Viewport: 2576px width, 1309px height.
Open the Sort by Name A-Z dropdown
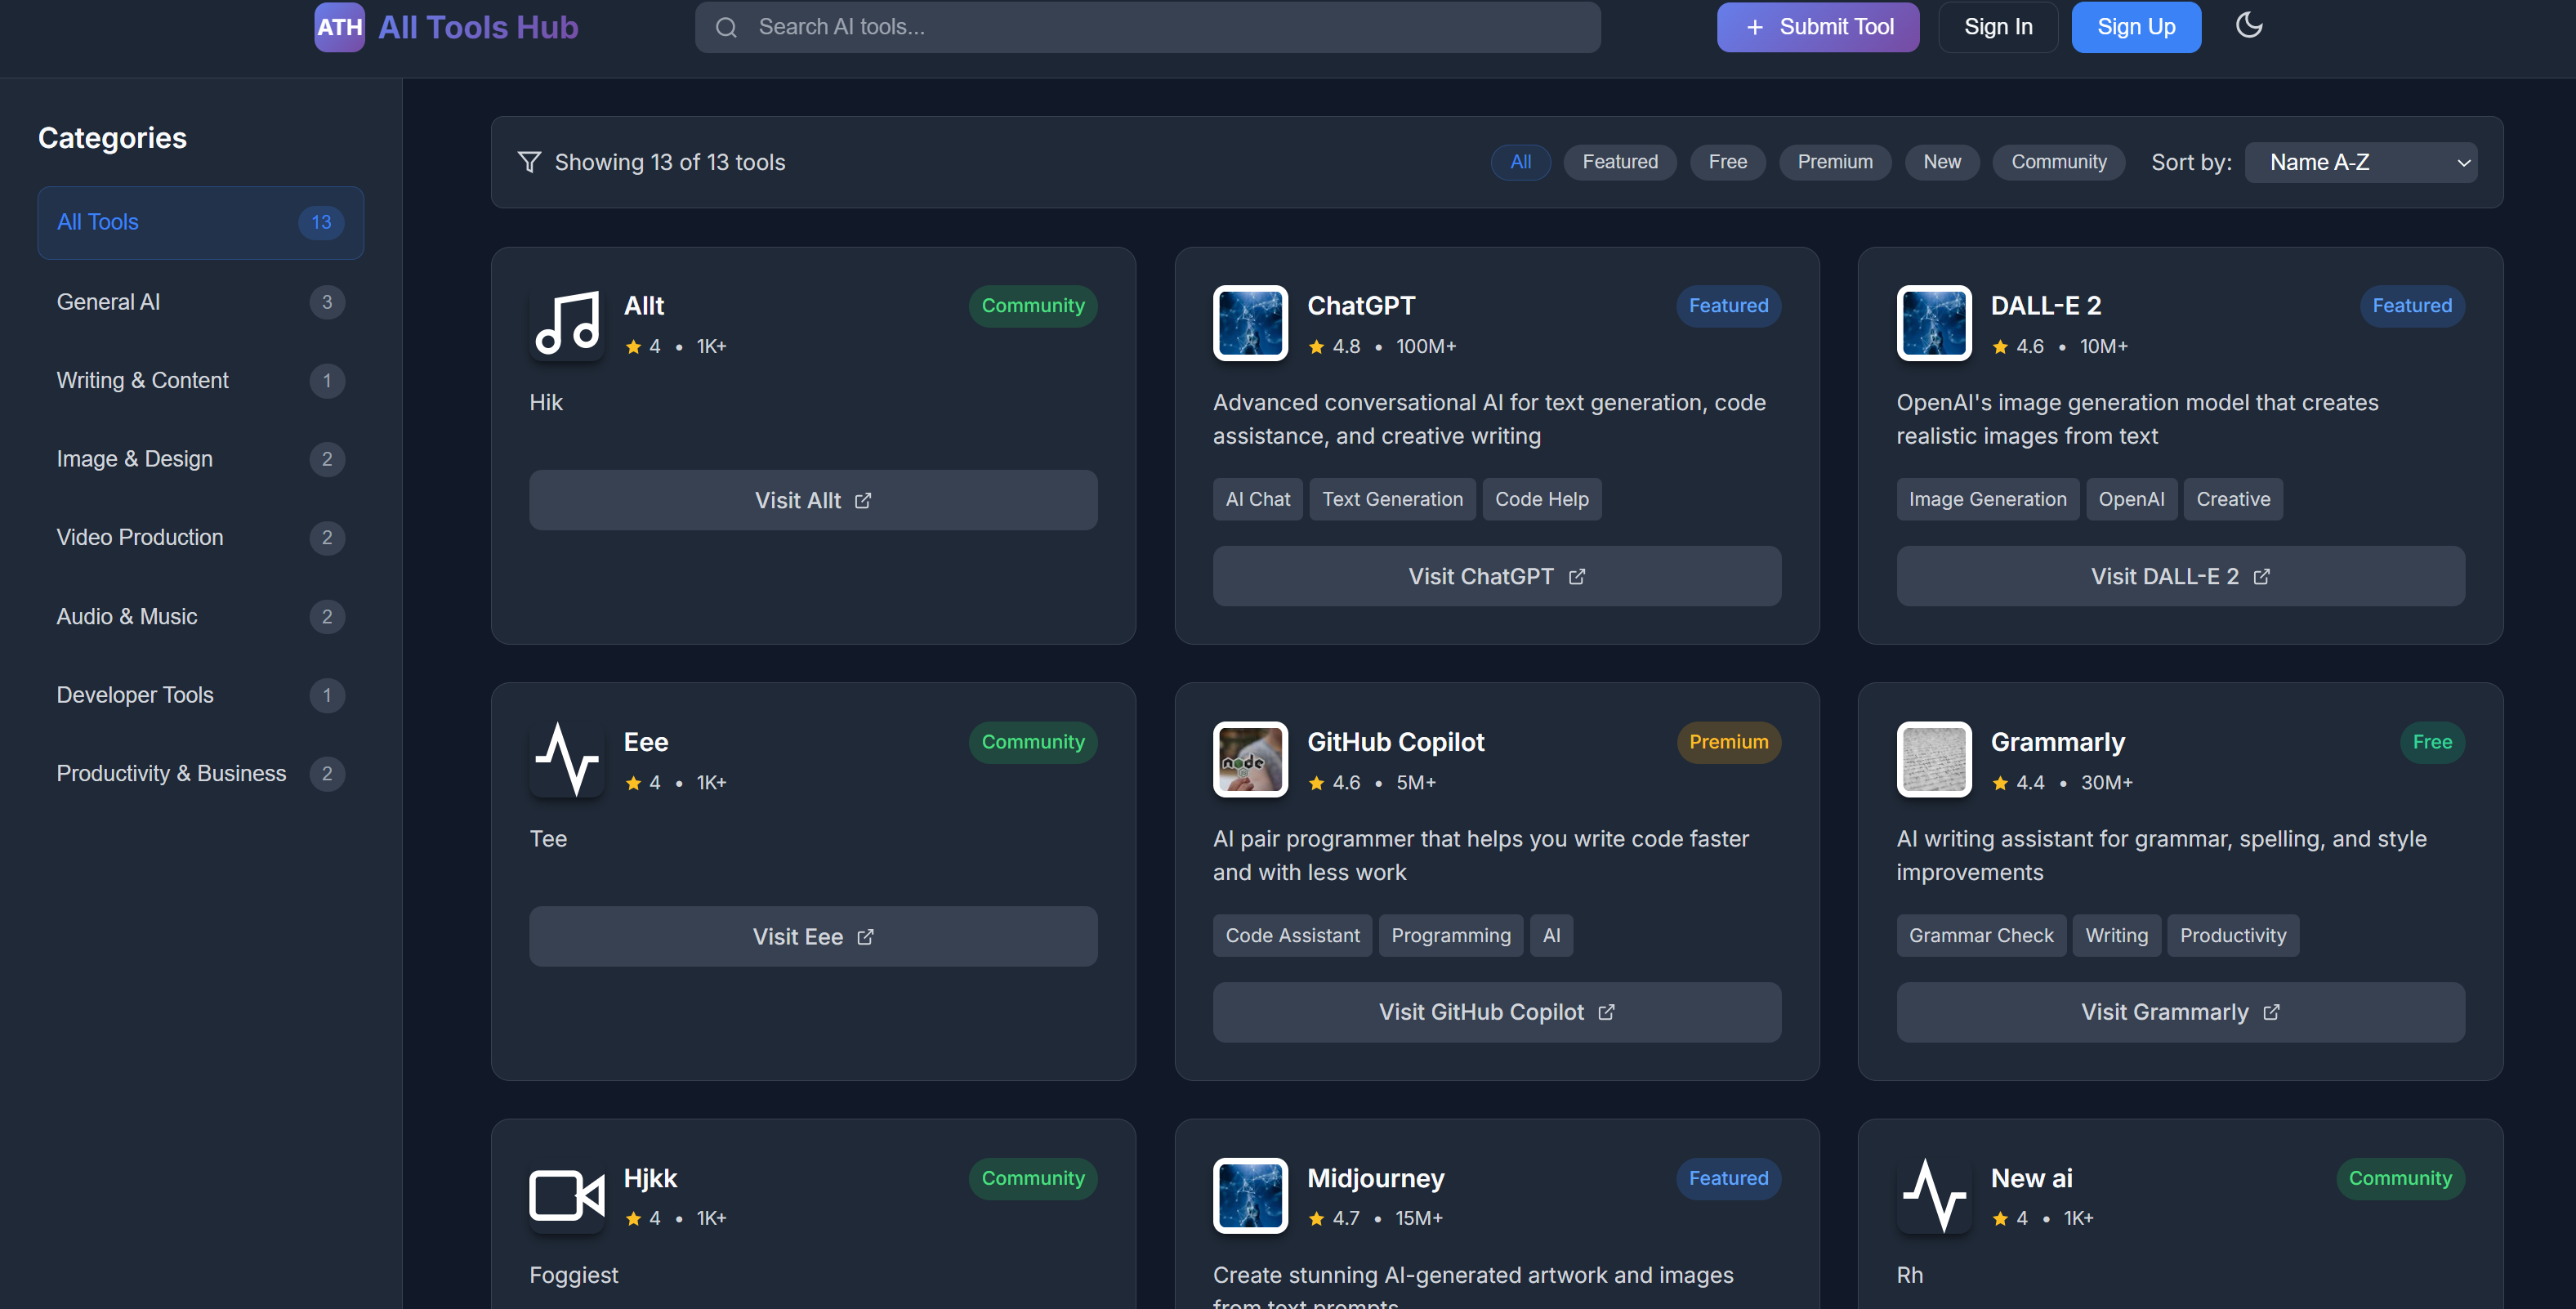2360,162
